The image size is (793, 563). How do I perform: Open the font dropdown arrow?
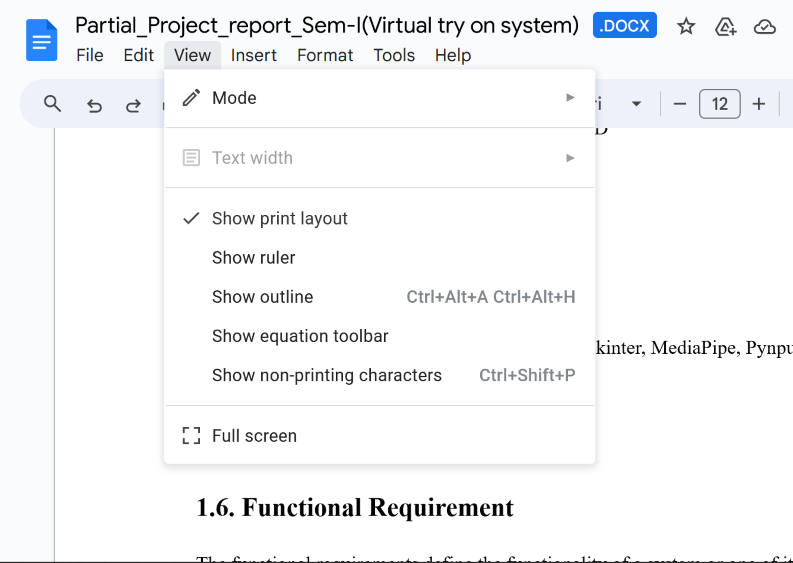click(x=636, y=104)
